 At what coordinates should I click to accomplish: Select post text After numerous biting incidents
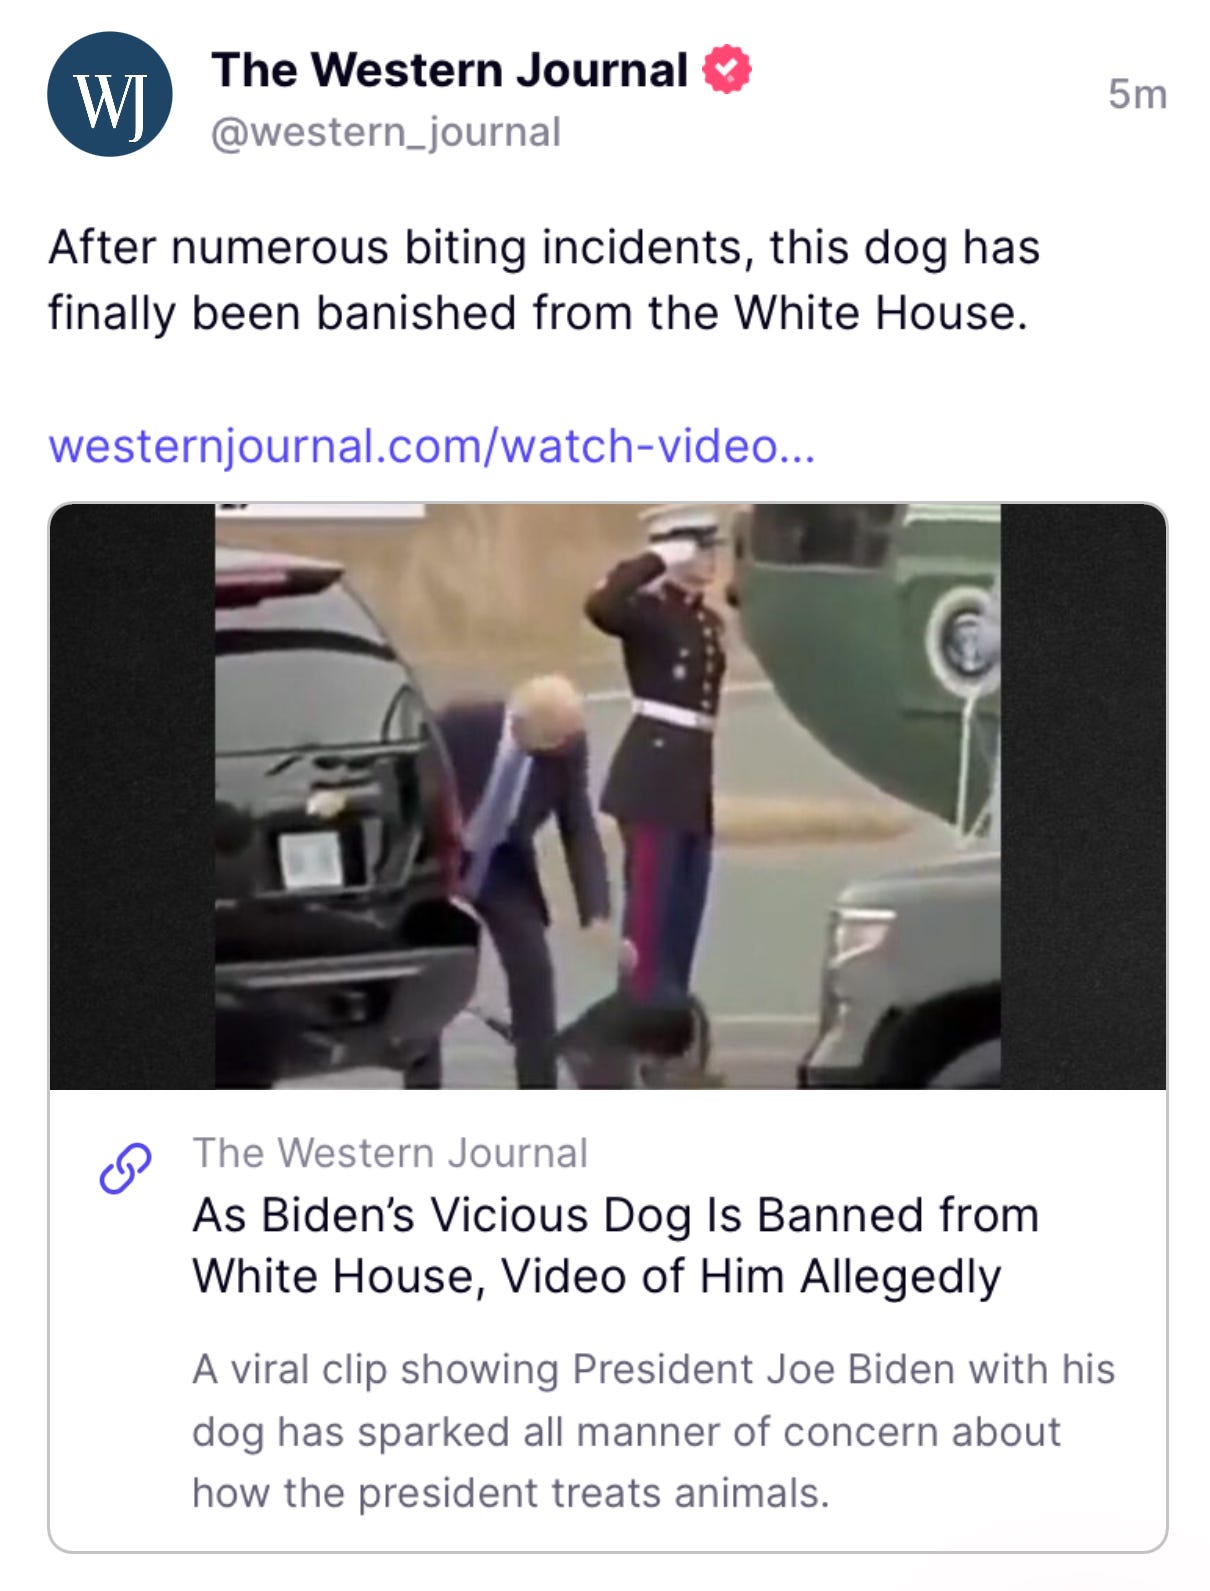tap(544, 248)
